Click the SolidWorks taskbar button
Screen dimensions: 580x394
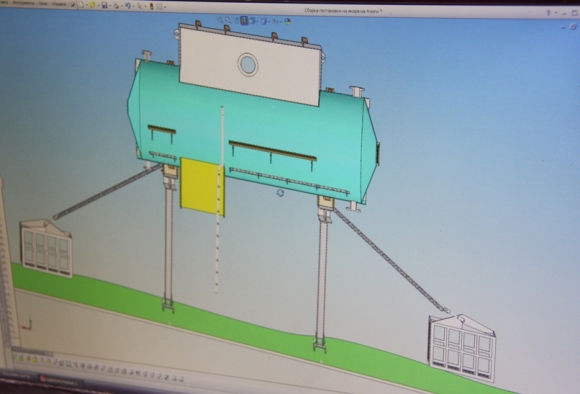[61, 380]
